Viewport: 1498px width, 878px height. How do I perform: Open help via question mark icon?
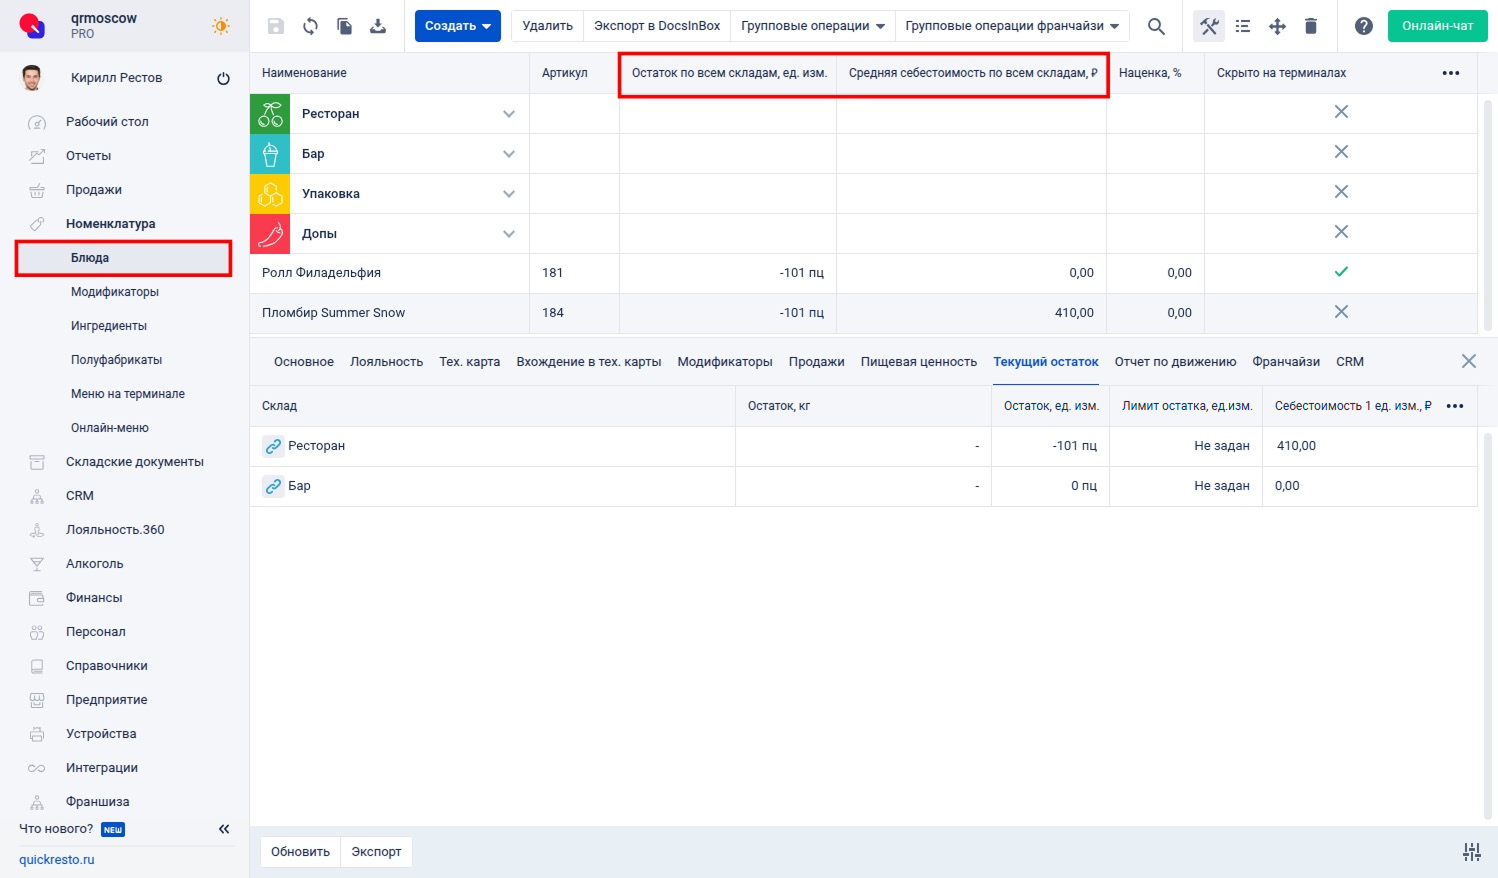[1364, 26]
